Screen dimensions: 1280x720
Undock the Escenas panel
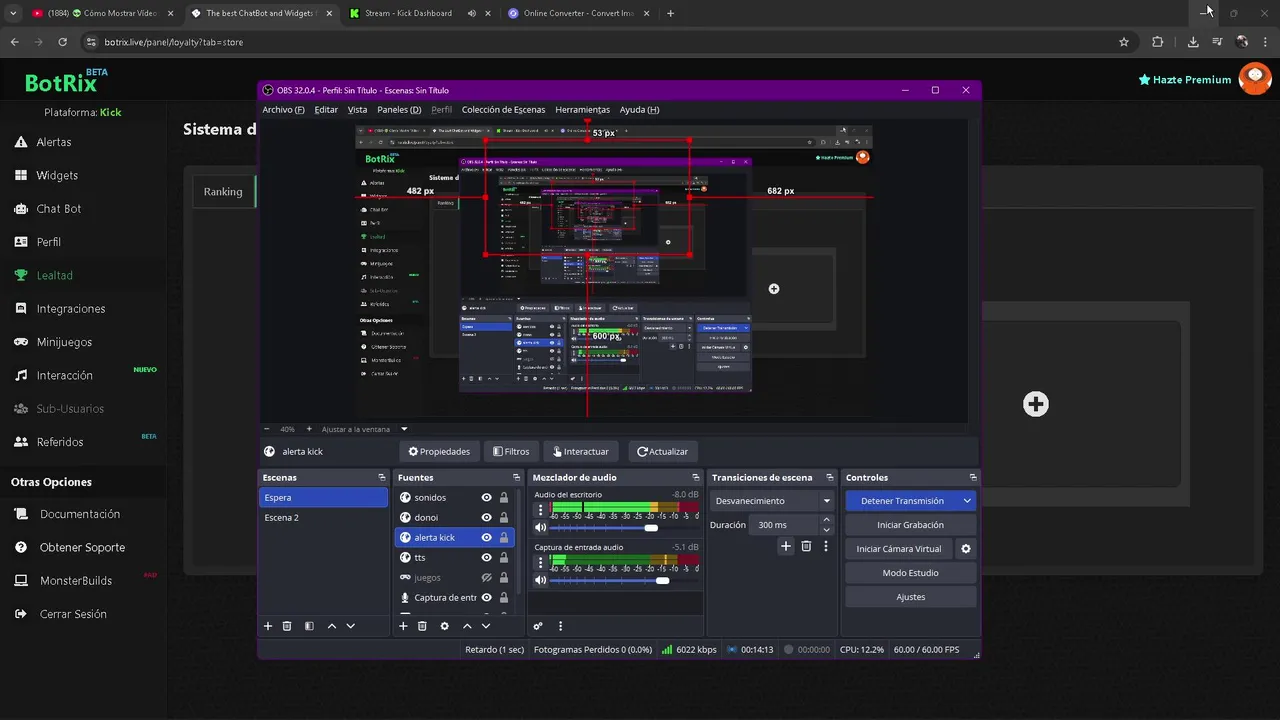(381, 477)
